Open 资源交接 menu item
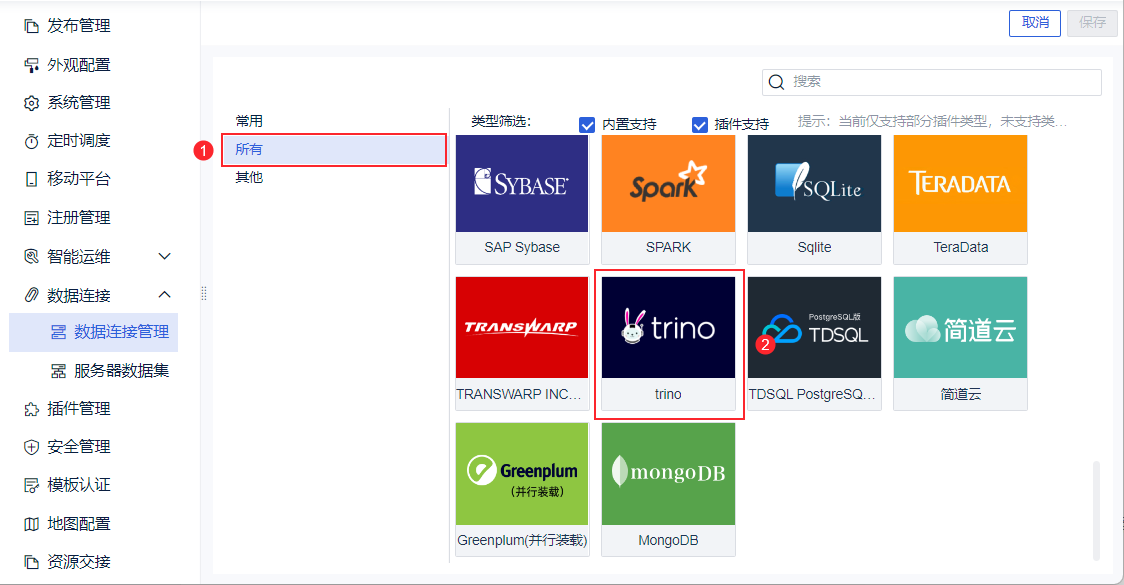Screen dimensions: 1124x585 pyautogui.click(x=79, y=562)
